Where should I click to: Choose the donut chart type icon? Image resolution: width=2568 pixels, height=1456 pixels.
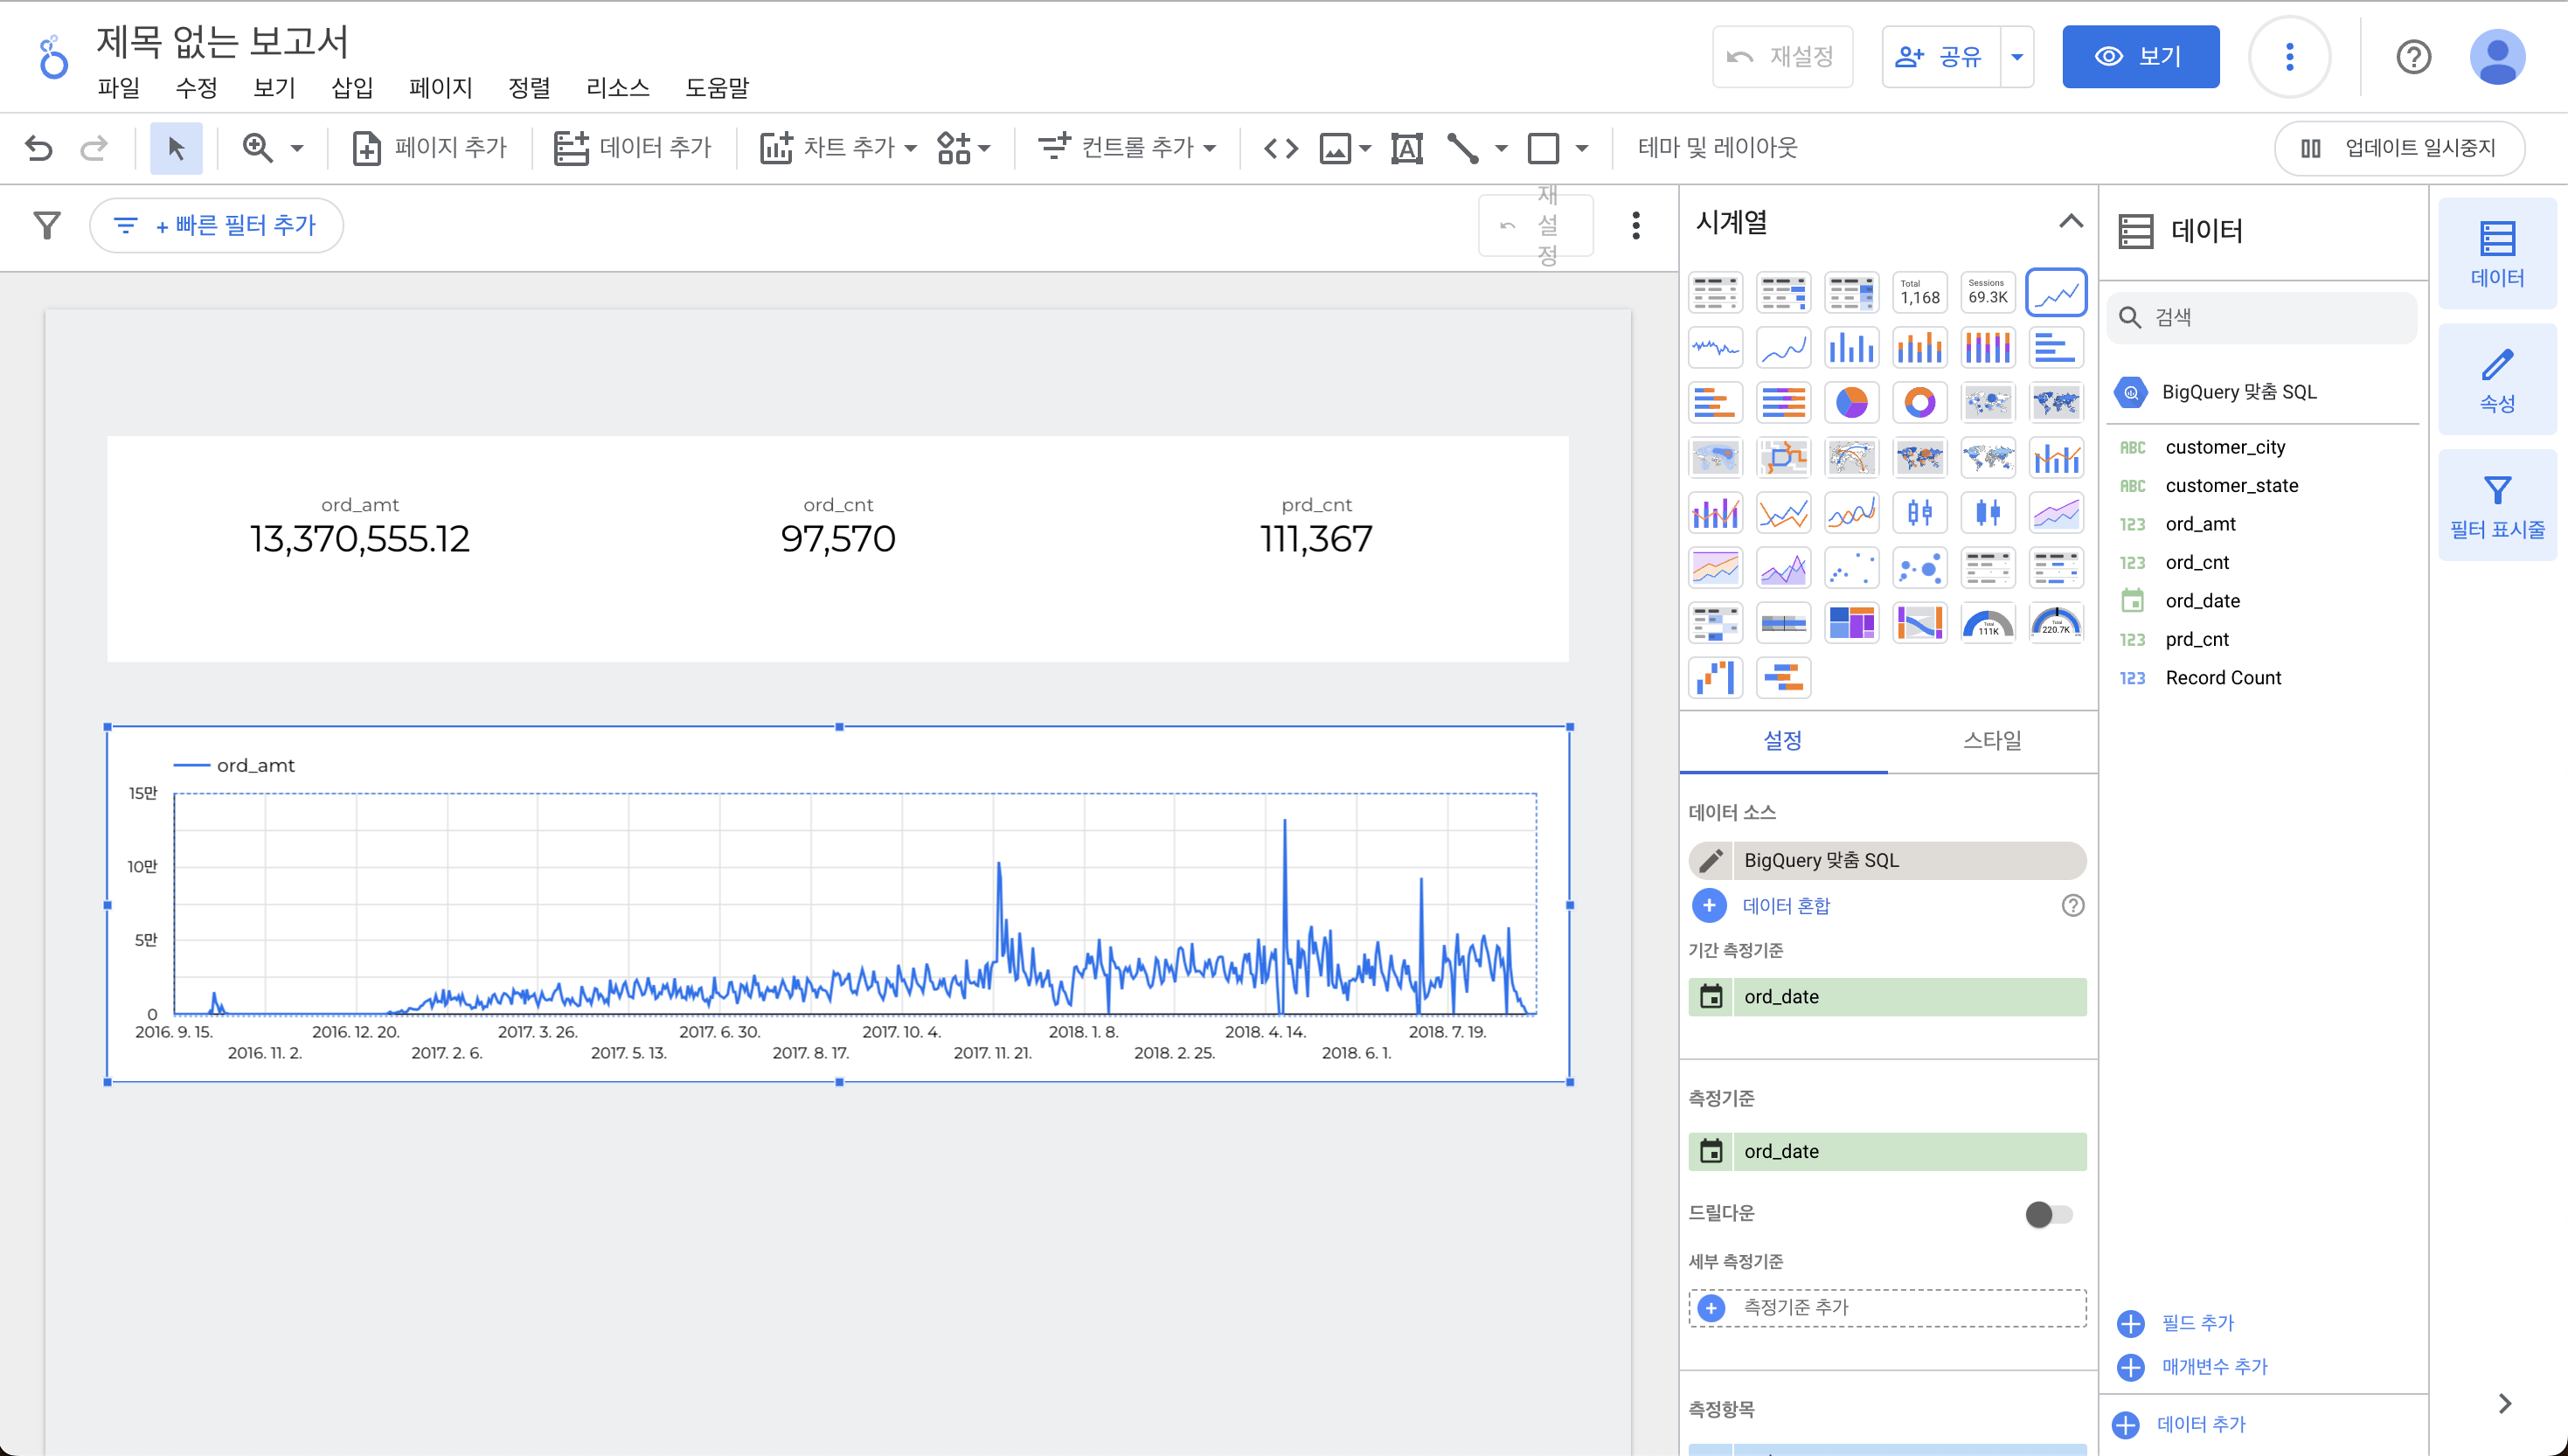coord(1919,403)
